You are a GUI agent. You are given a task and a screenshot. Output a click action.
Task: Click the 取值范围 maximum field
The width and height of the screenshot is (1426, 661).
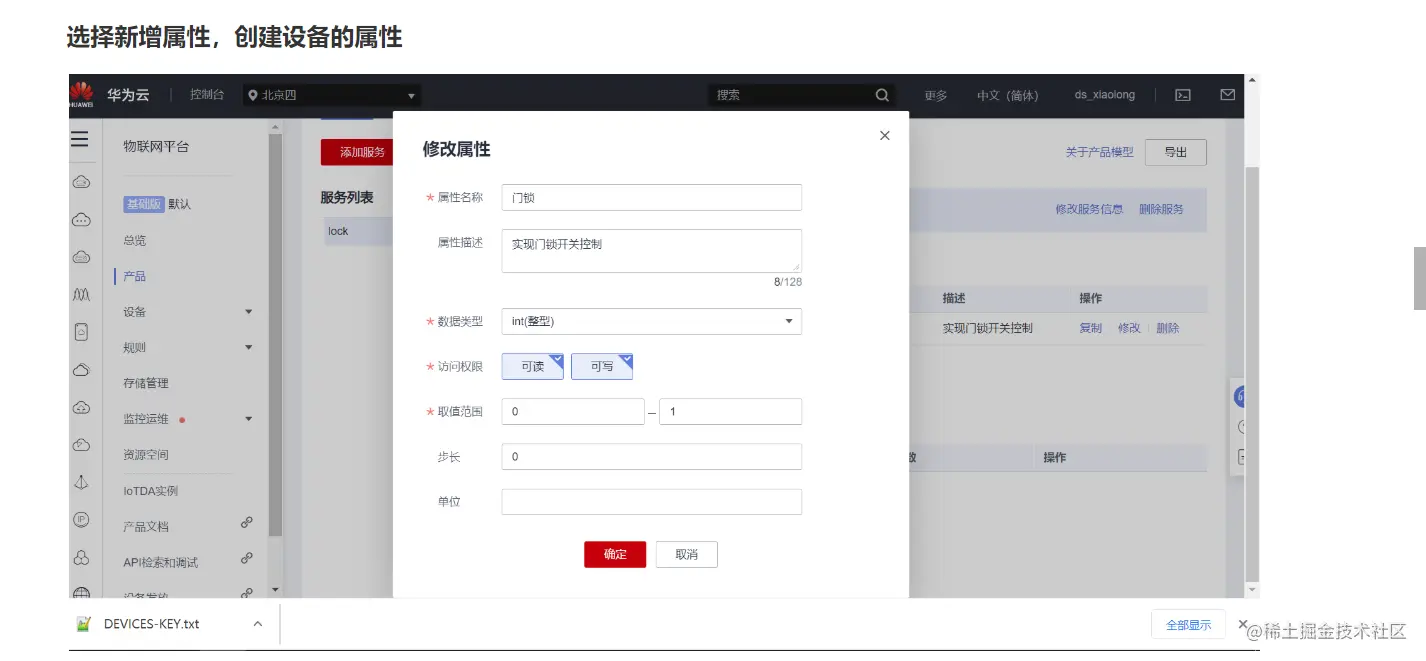click(x=730, y=412)
